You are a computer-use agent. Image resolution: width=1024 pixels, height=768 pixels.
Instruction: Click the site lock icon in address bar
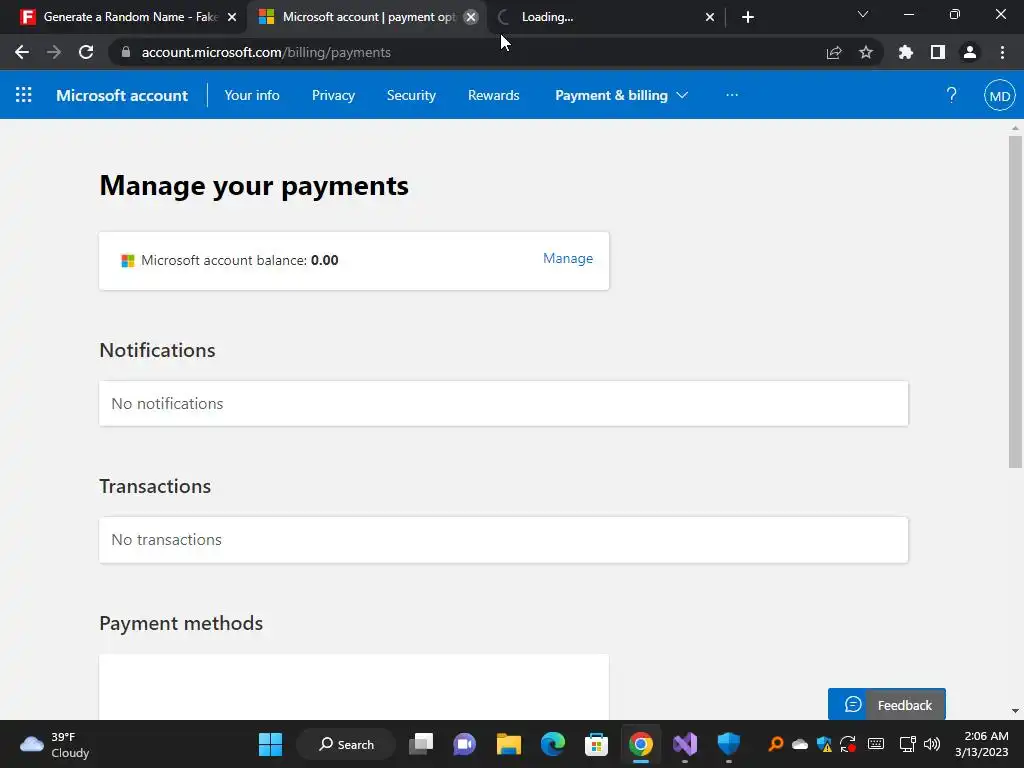tap(126, 52)
